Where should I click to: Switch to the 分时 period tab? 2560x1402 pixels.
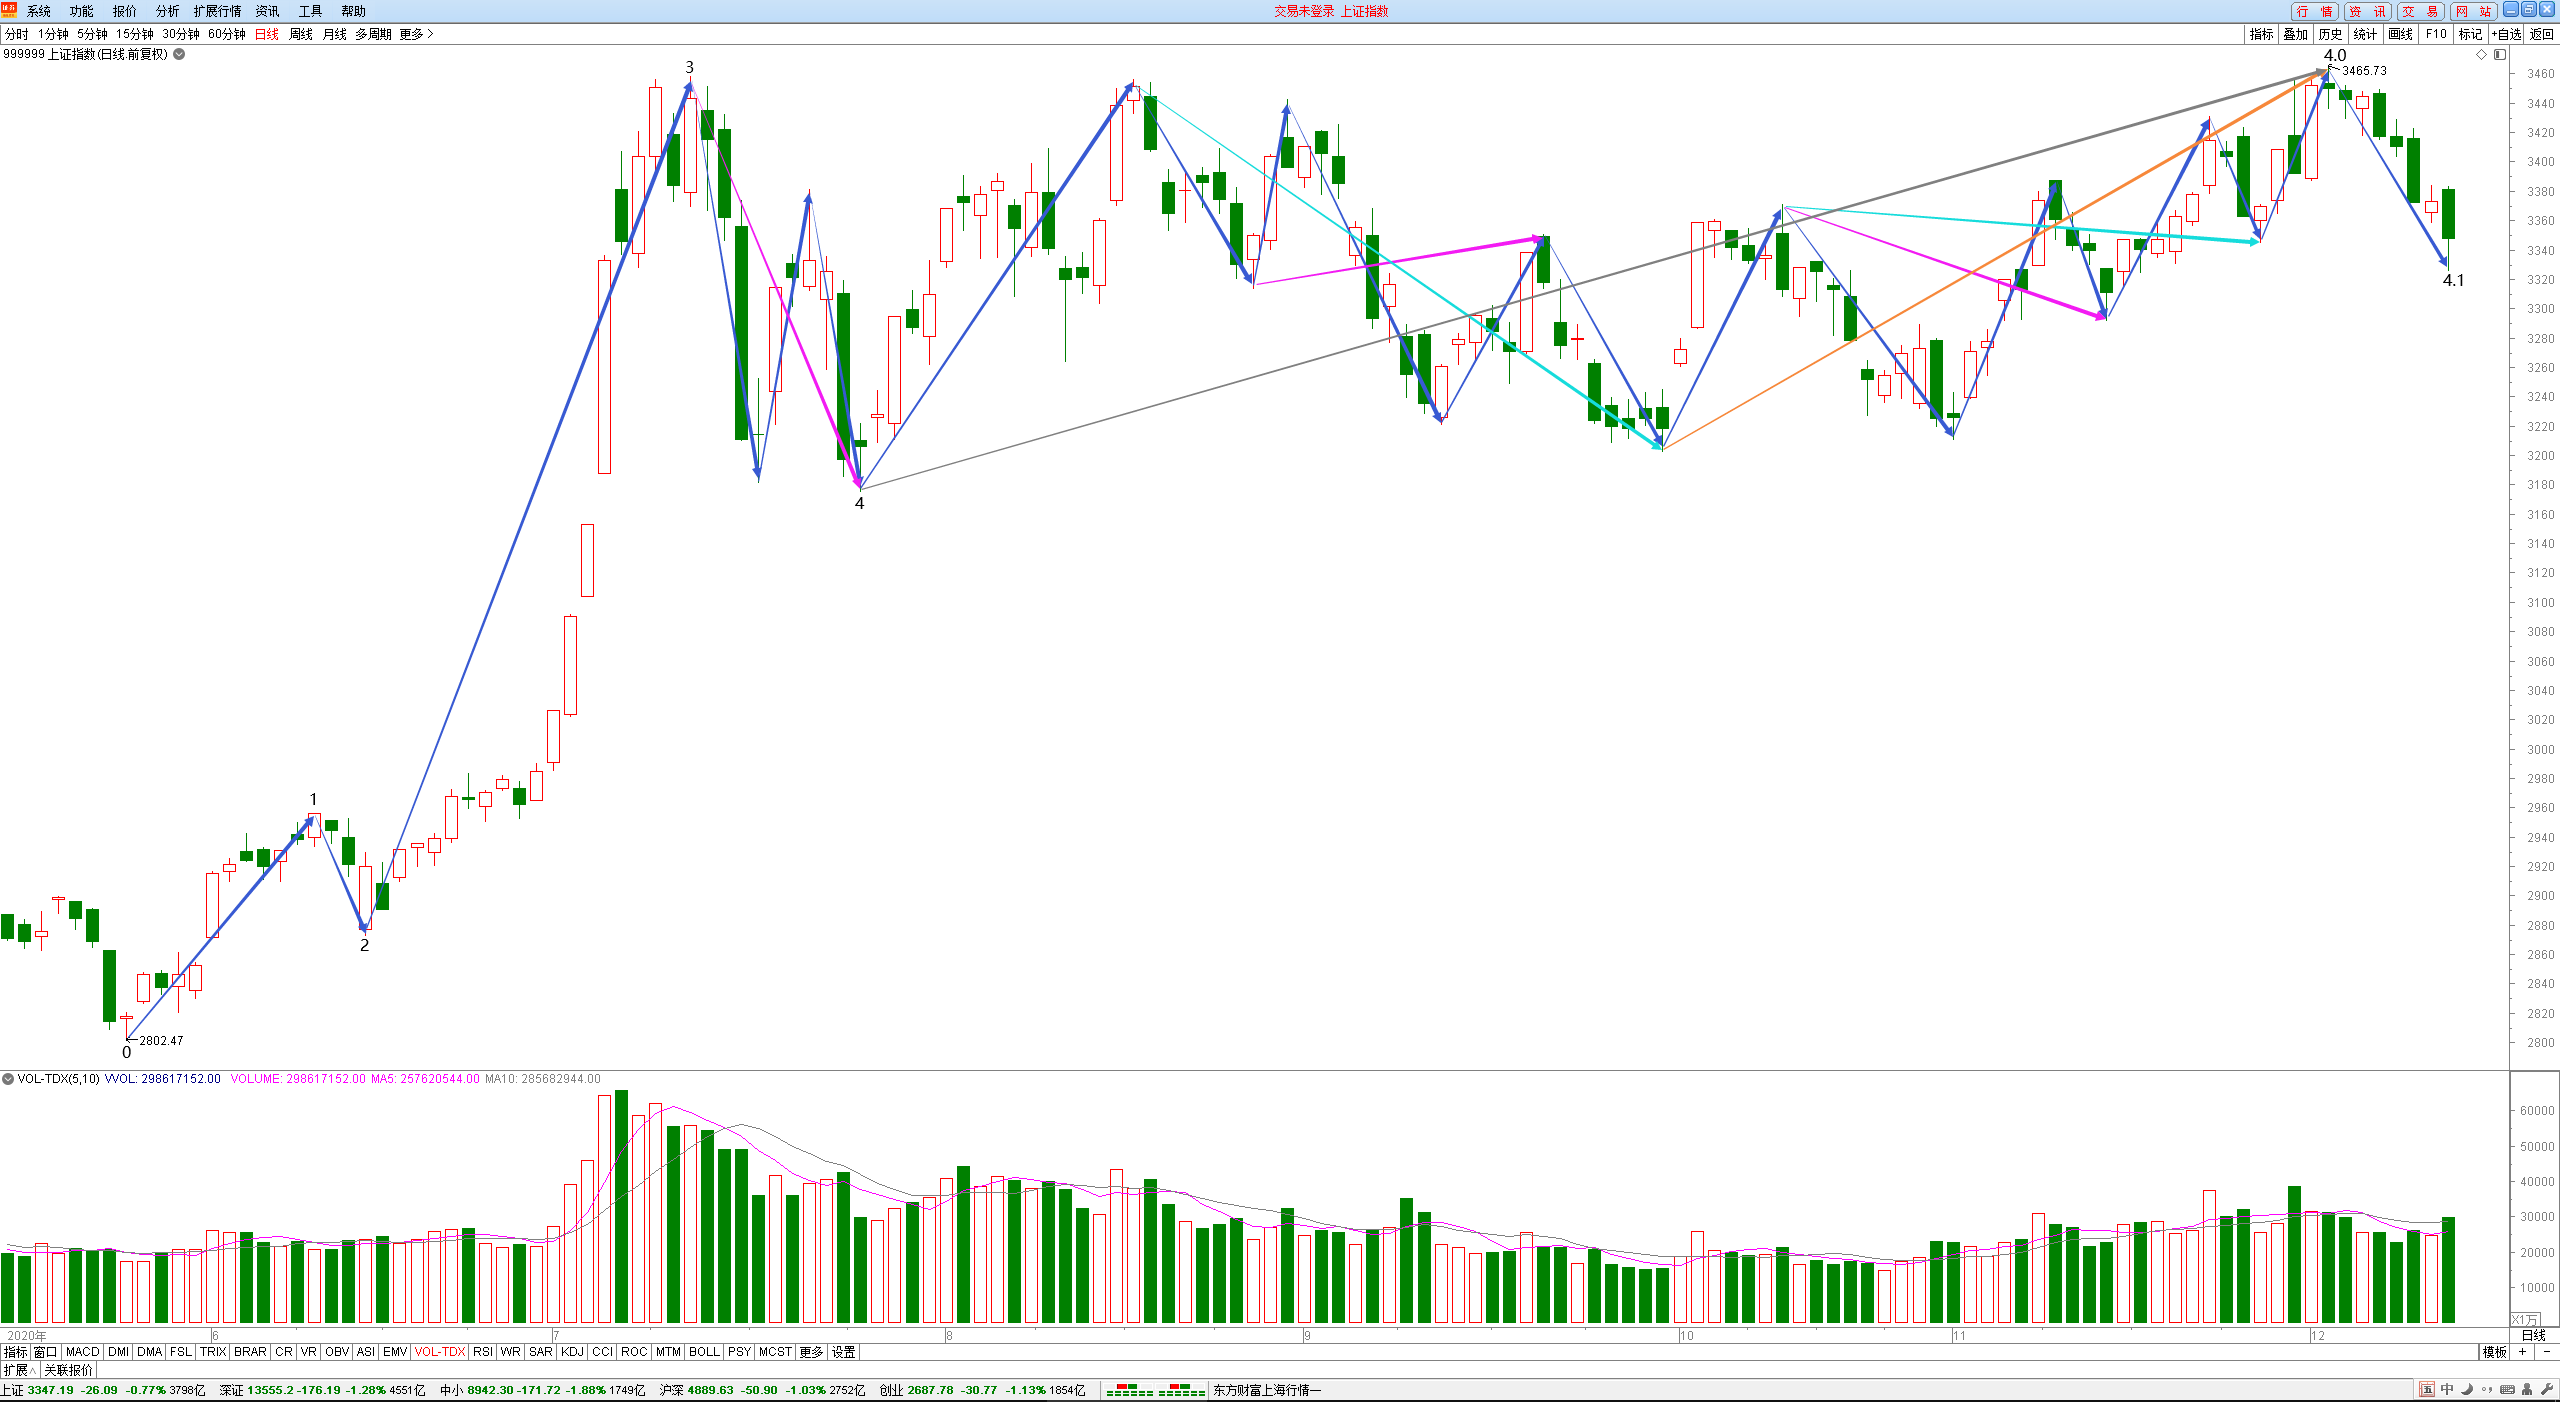pos(17,34)
